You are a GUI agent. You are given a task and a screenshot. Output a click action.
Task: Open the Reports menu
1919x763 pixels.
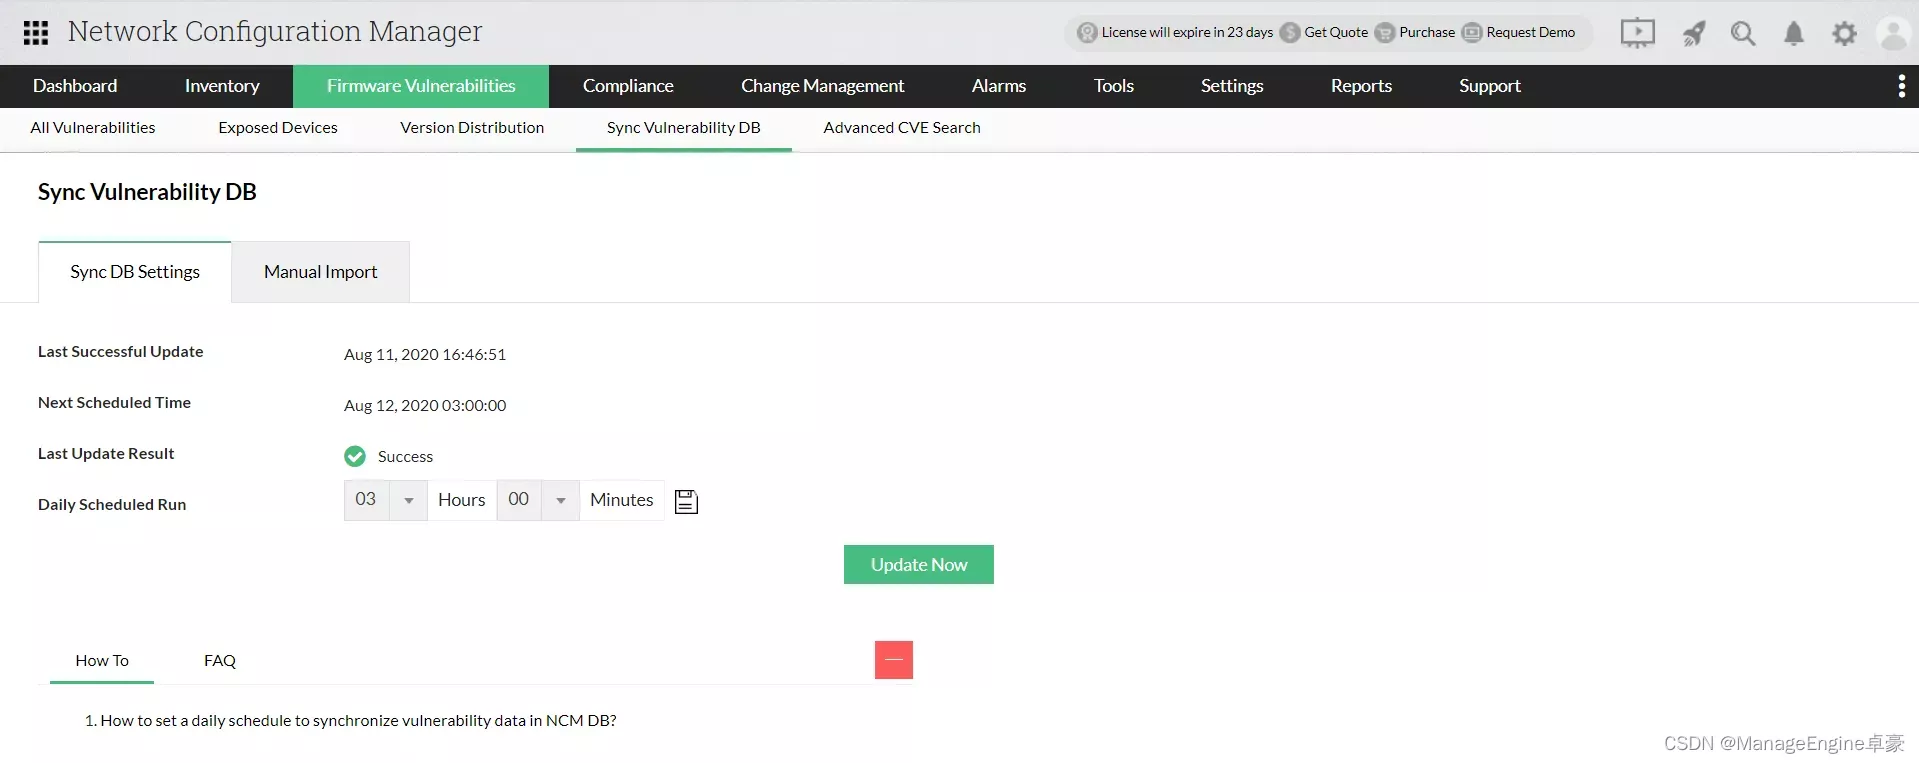[x=1361, y=86]
